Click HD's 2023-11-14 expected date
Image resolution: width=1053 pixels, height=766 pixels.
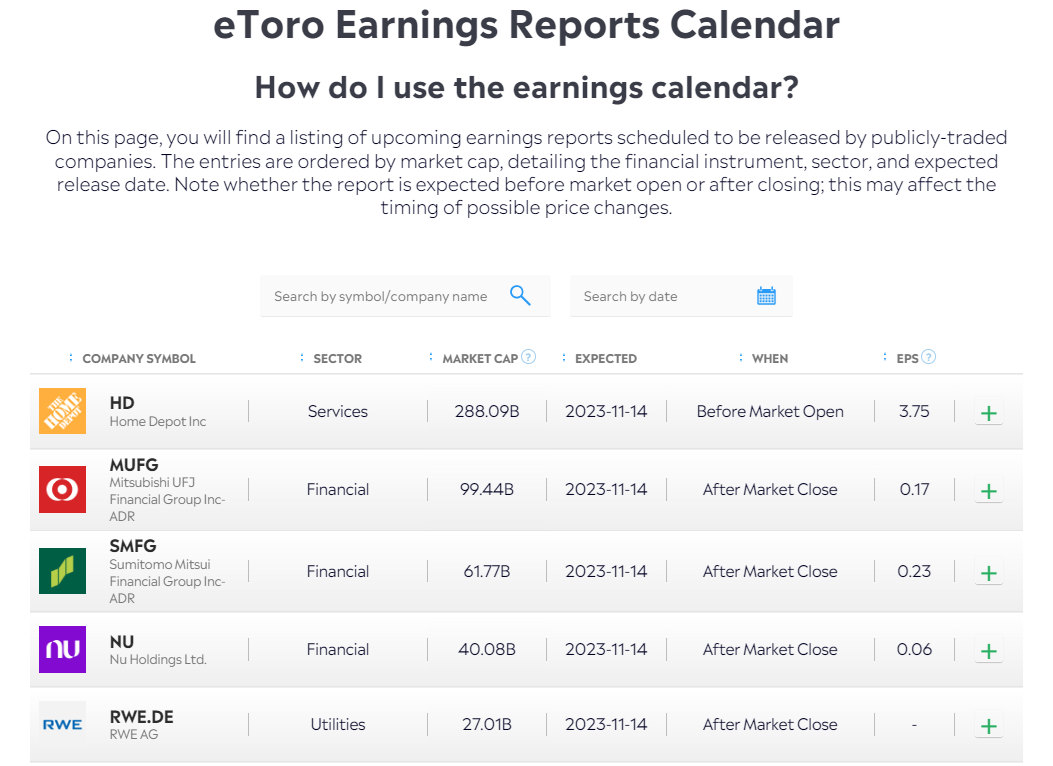(x=606, y=412)
